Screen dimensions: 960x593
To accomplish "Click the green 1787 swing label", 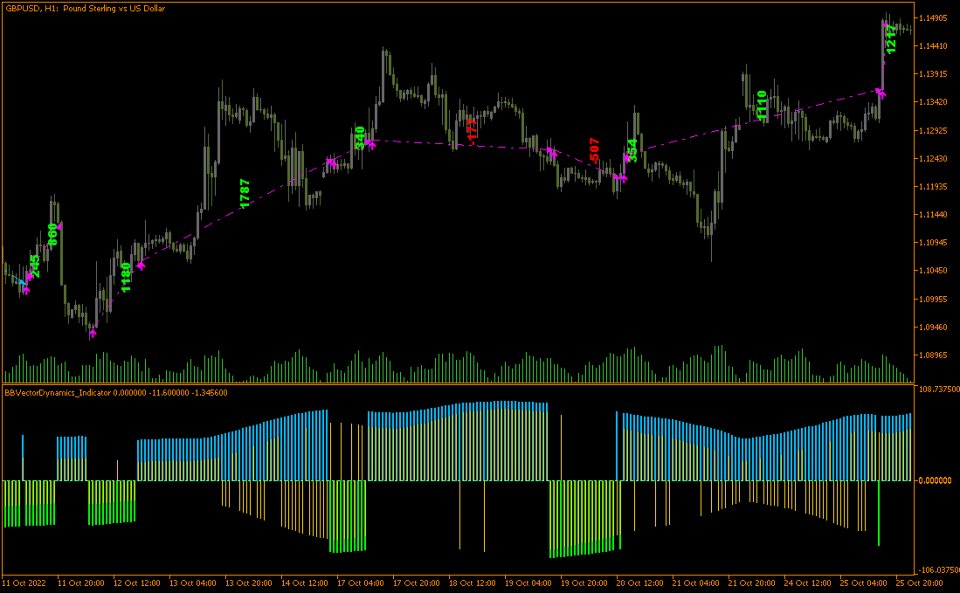I will click(x=243, y=193).
